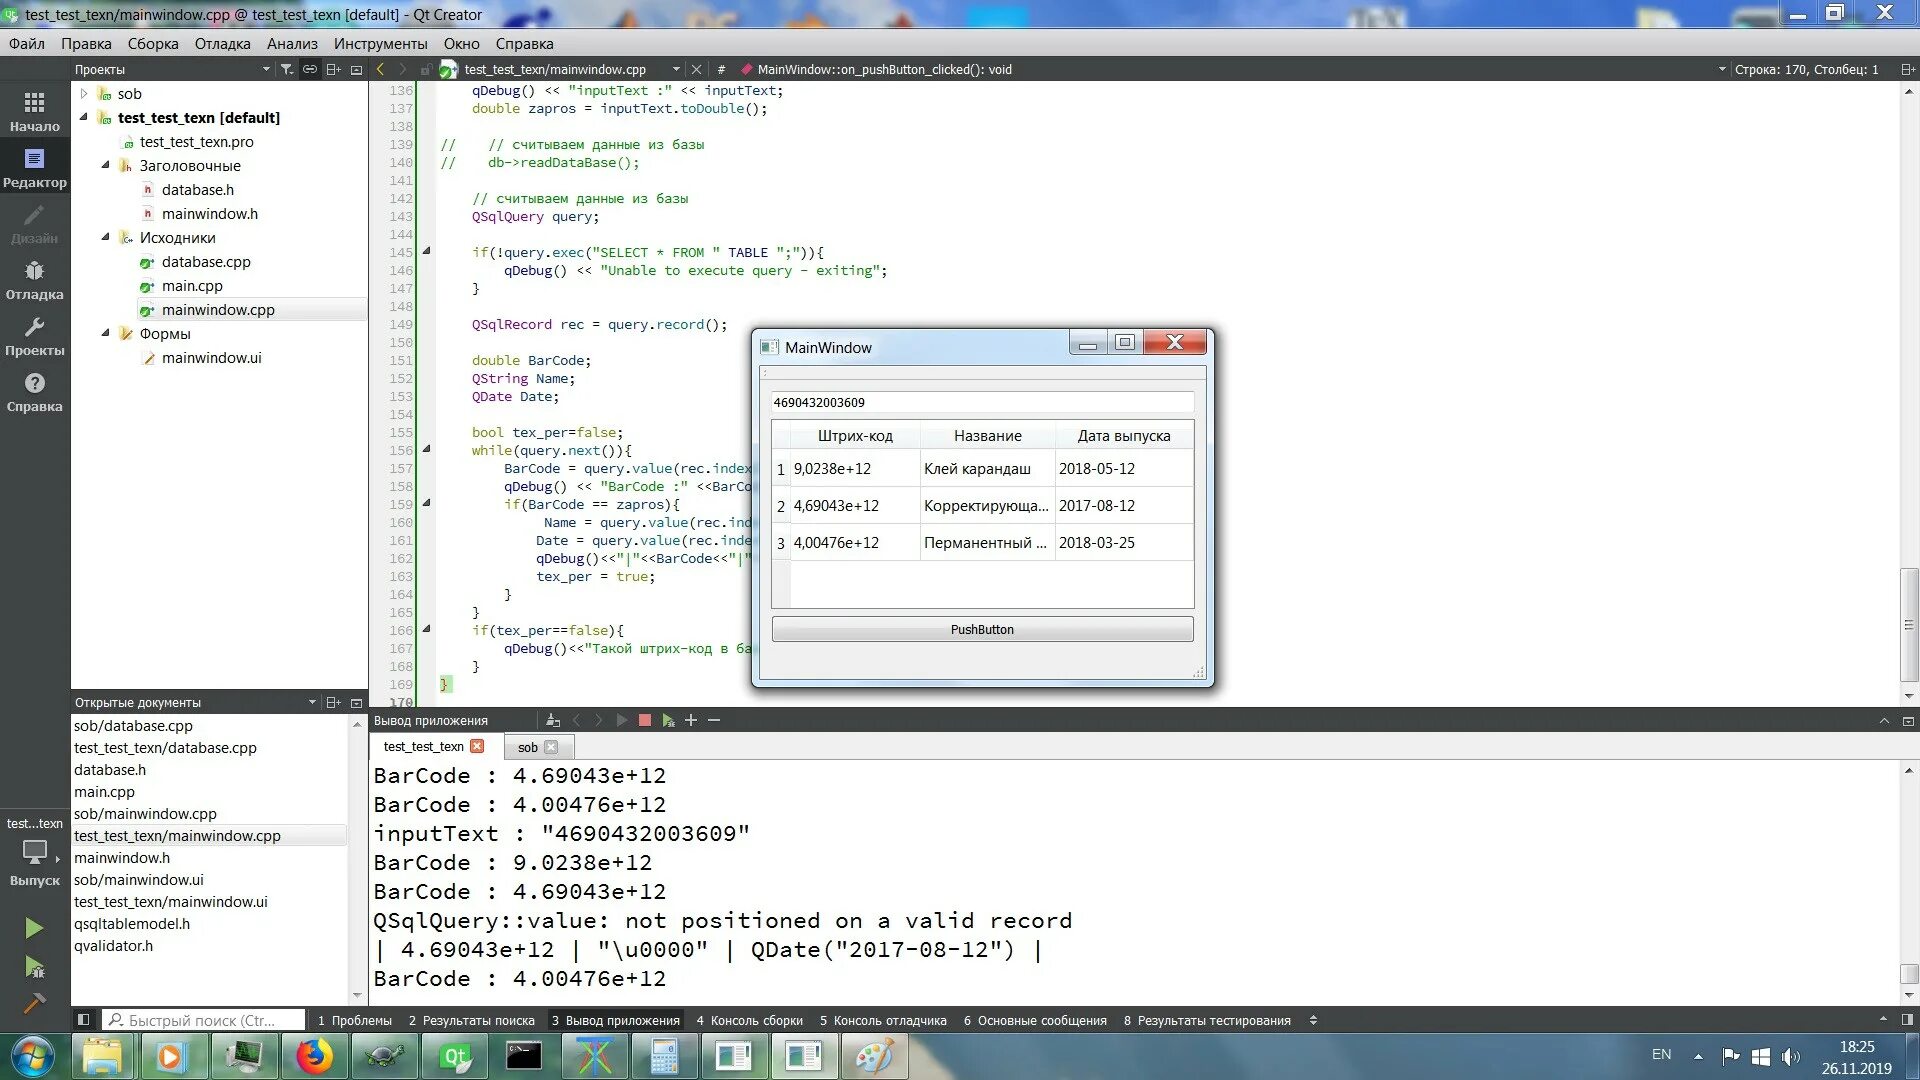The width and height of the screenshot is (1920, 1080).
Task: Toggle the link-with-editor sync icon
Action: click(310, 69)
